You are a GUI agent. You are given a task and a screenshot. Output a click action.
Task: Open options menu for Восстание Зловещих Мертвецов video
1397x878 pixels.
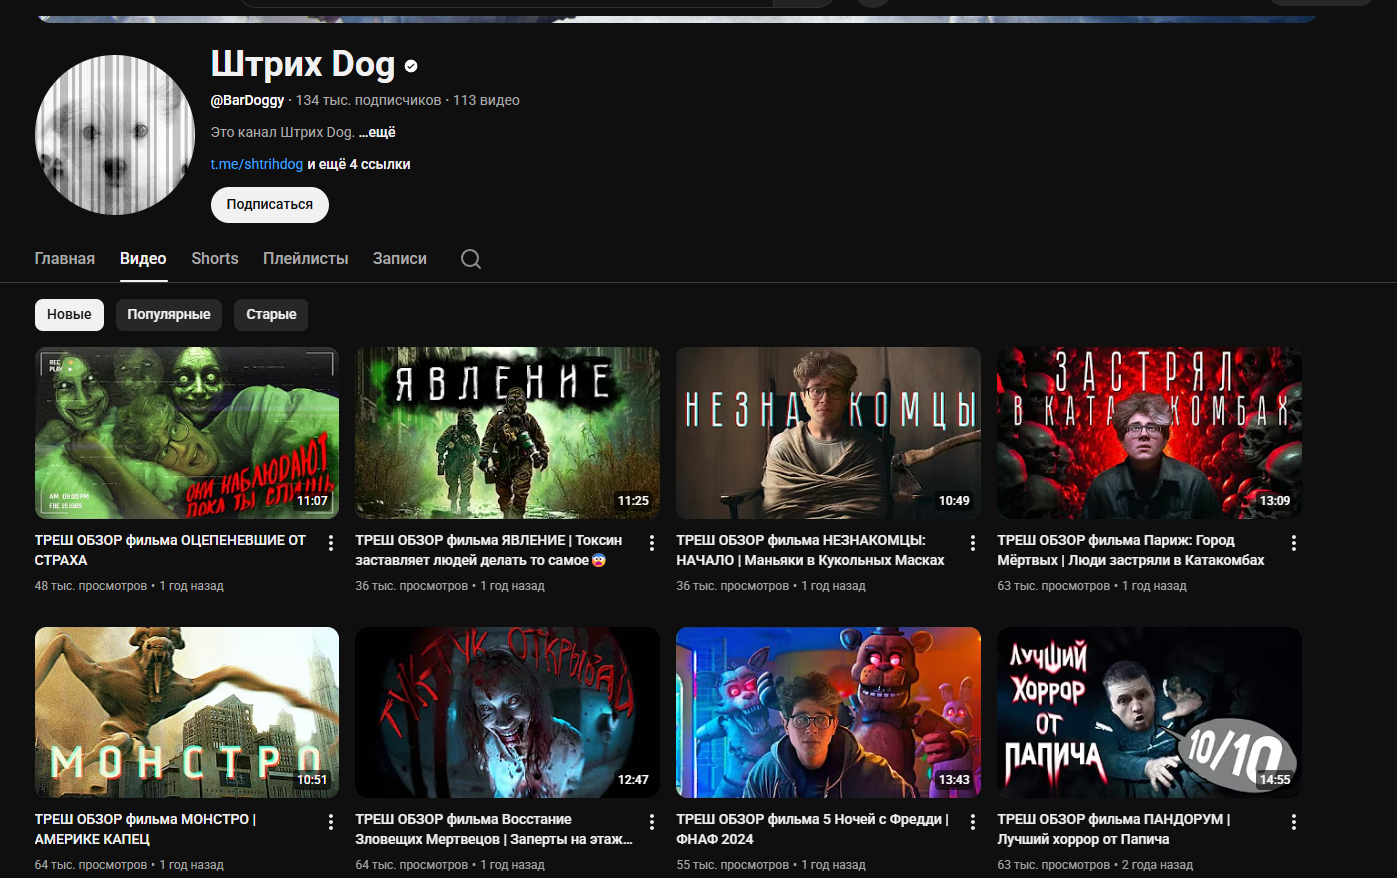[652, 822]
